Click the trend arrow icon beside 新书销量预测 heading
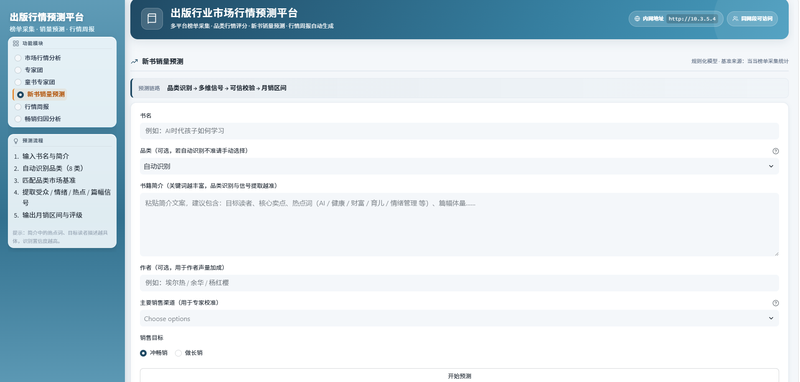Image resolution: width=800 pixels, height=382 pixels. (135, 61)
